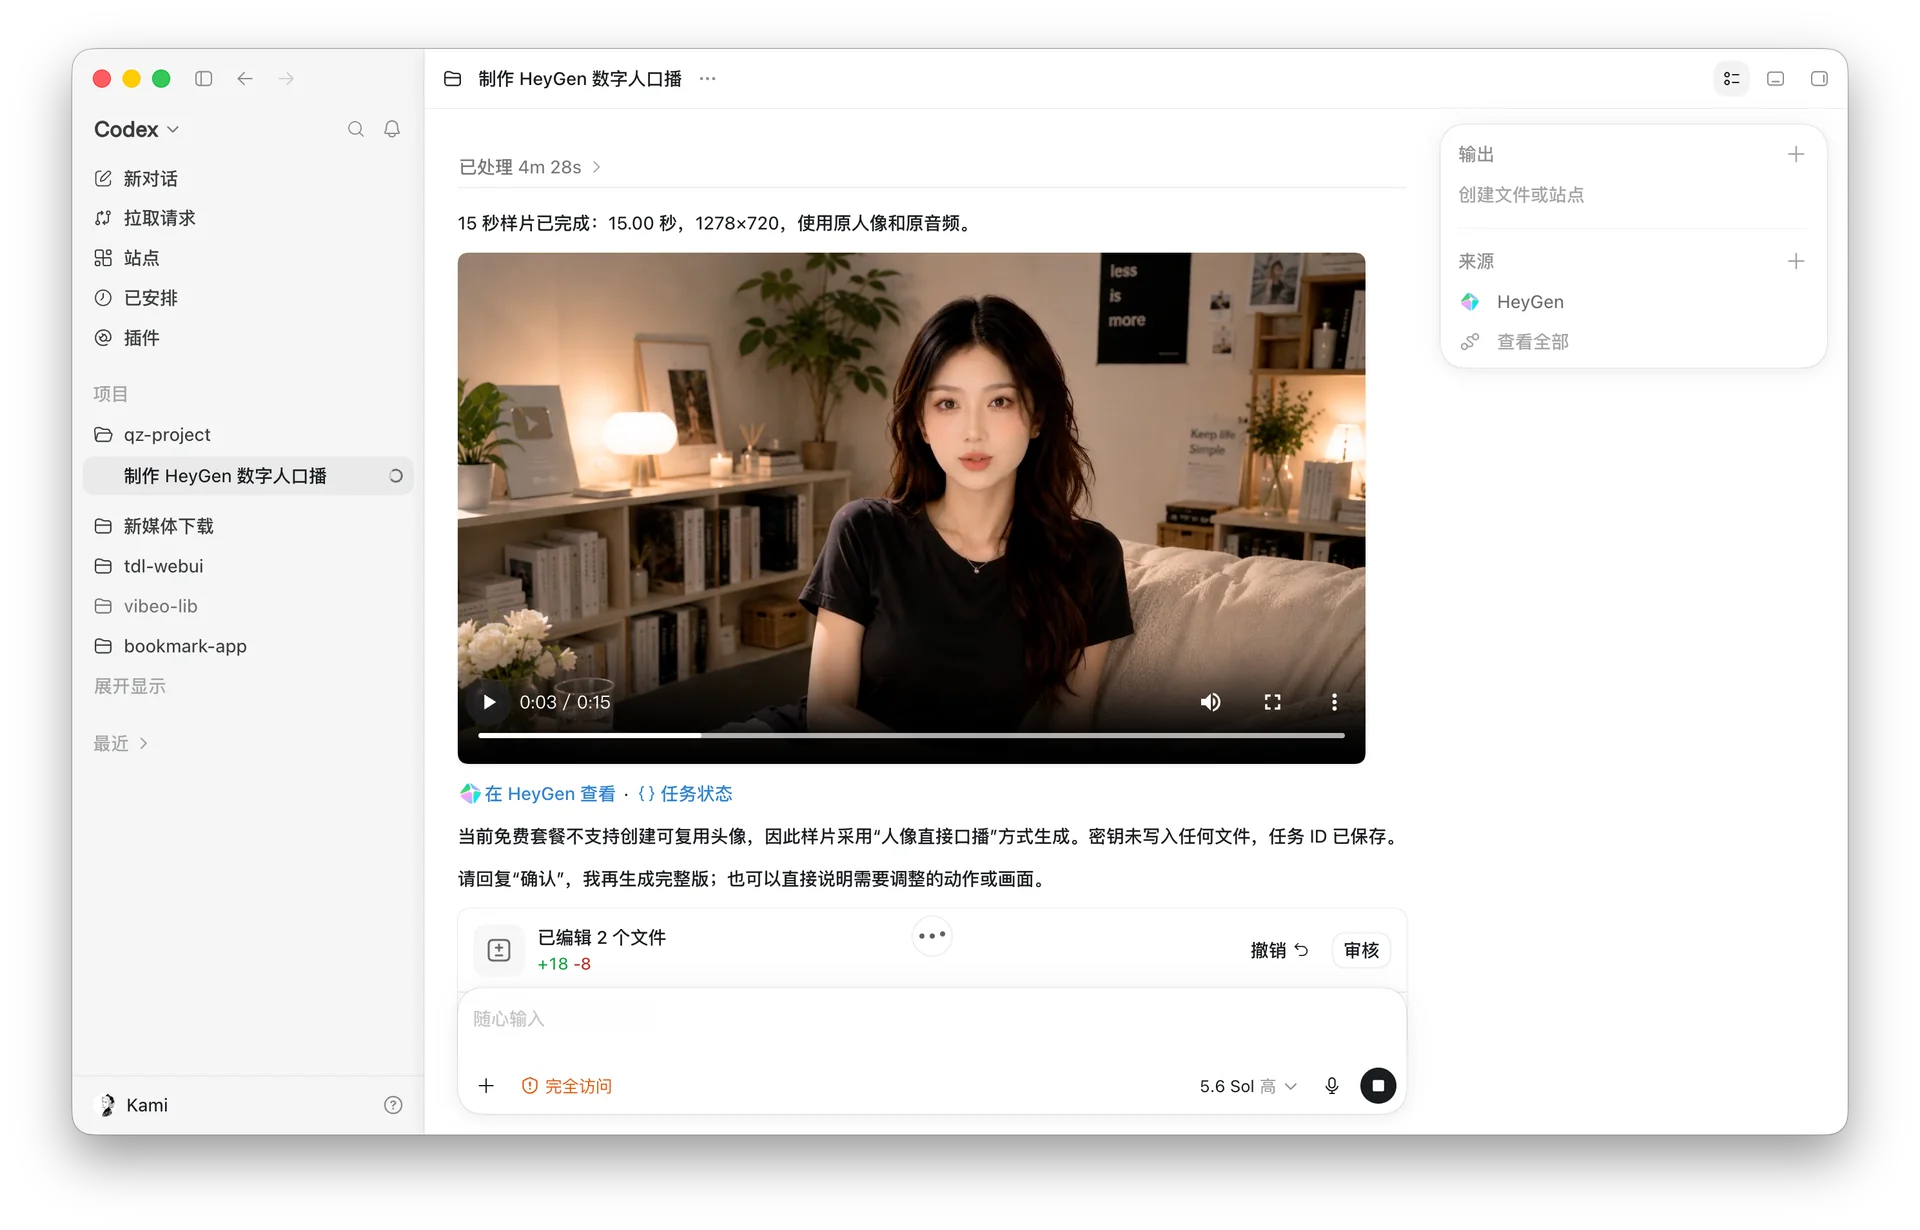The image size is (1920, 1230).
Task: Toggle the bottom panel layout icon
Action: [x=1776, y=79]
